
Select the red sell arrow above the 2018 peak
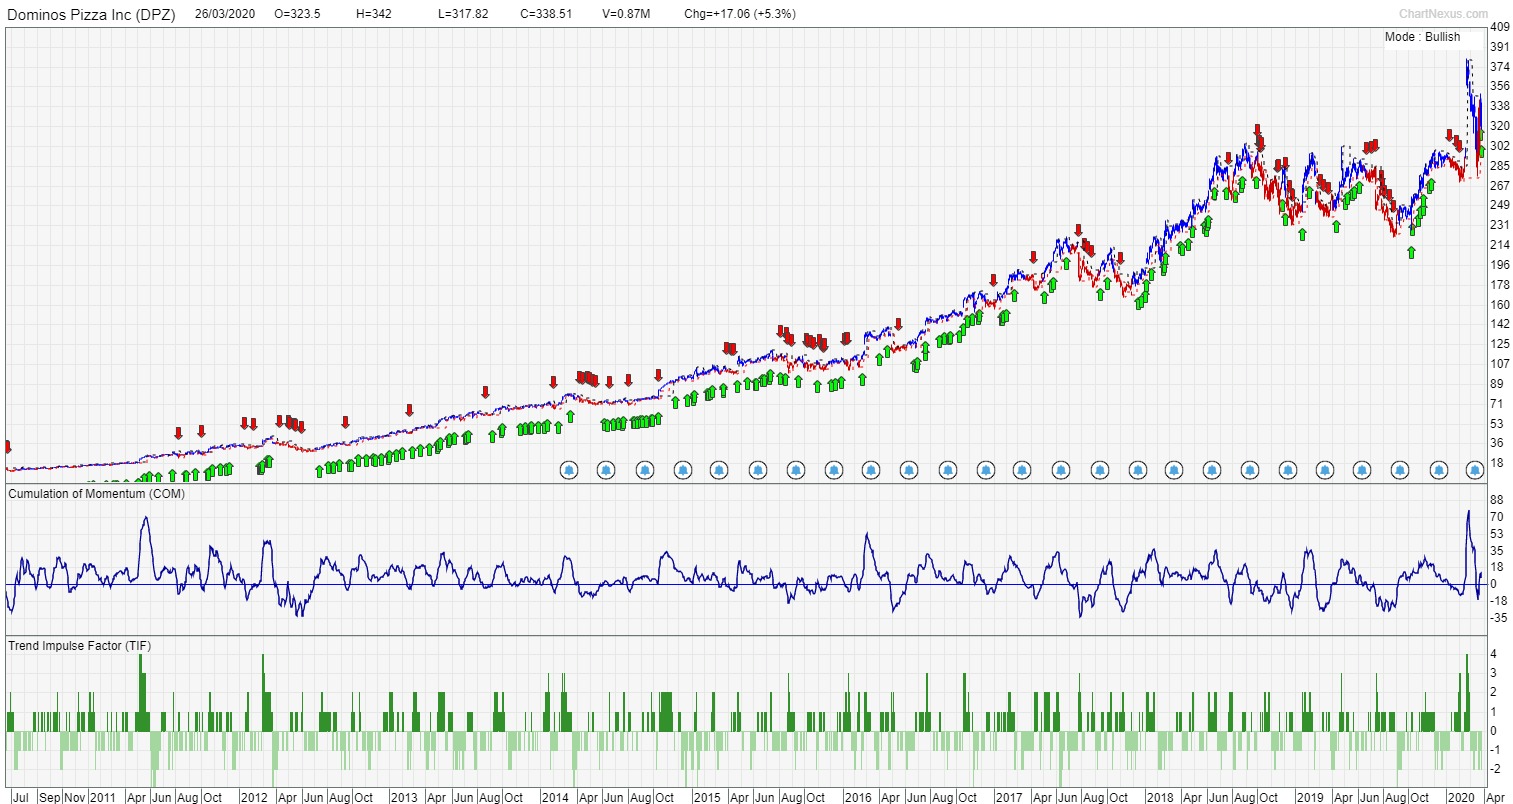[x=1258, y=130]
